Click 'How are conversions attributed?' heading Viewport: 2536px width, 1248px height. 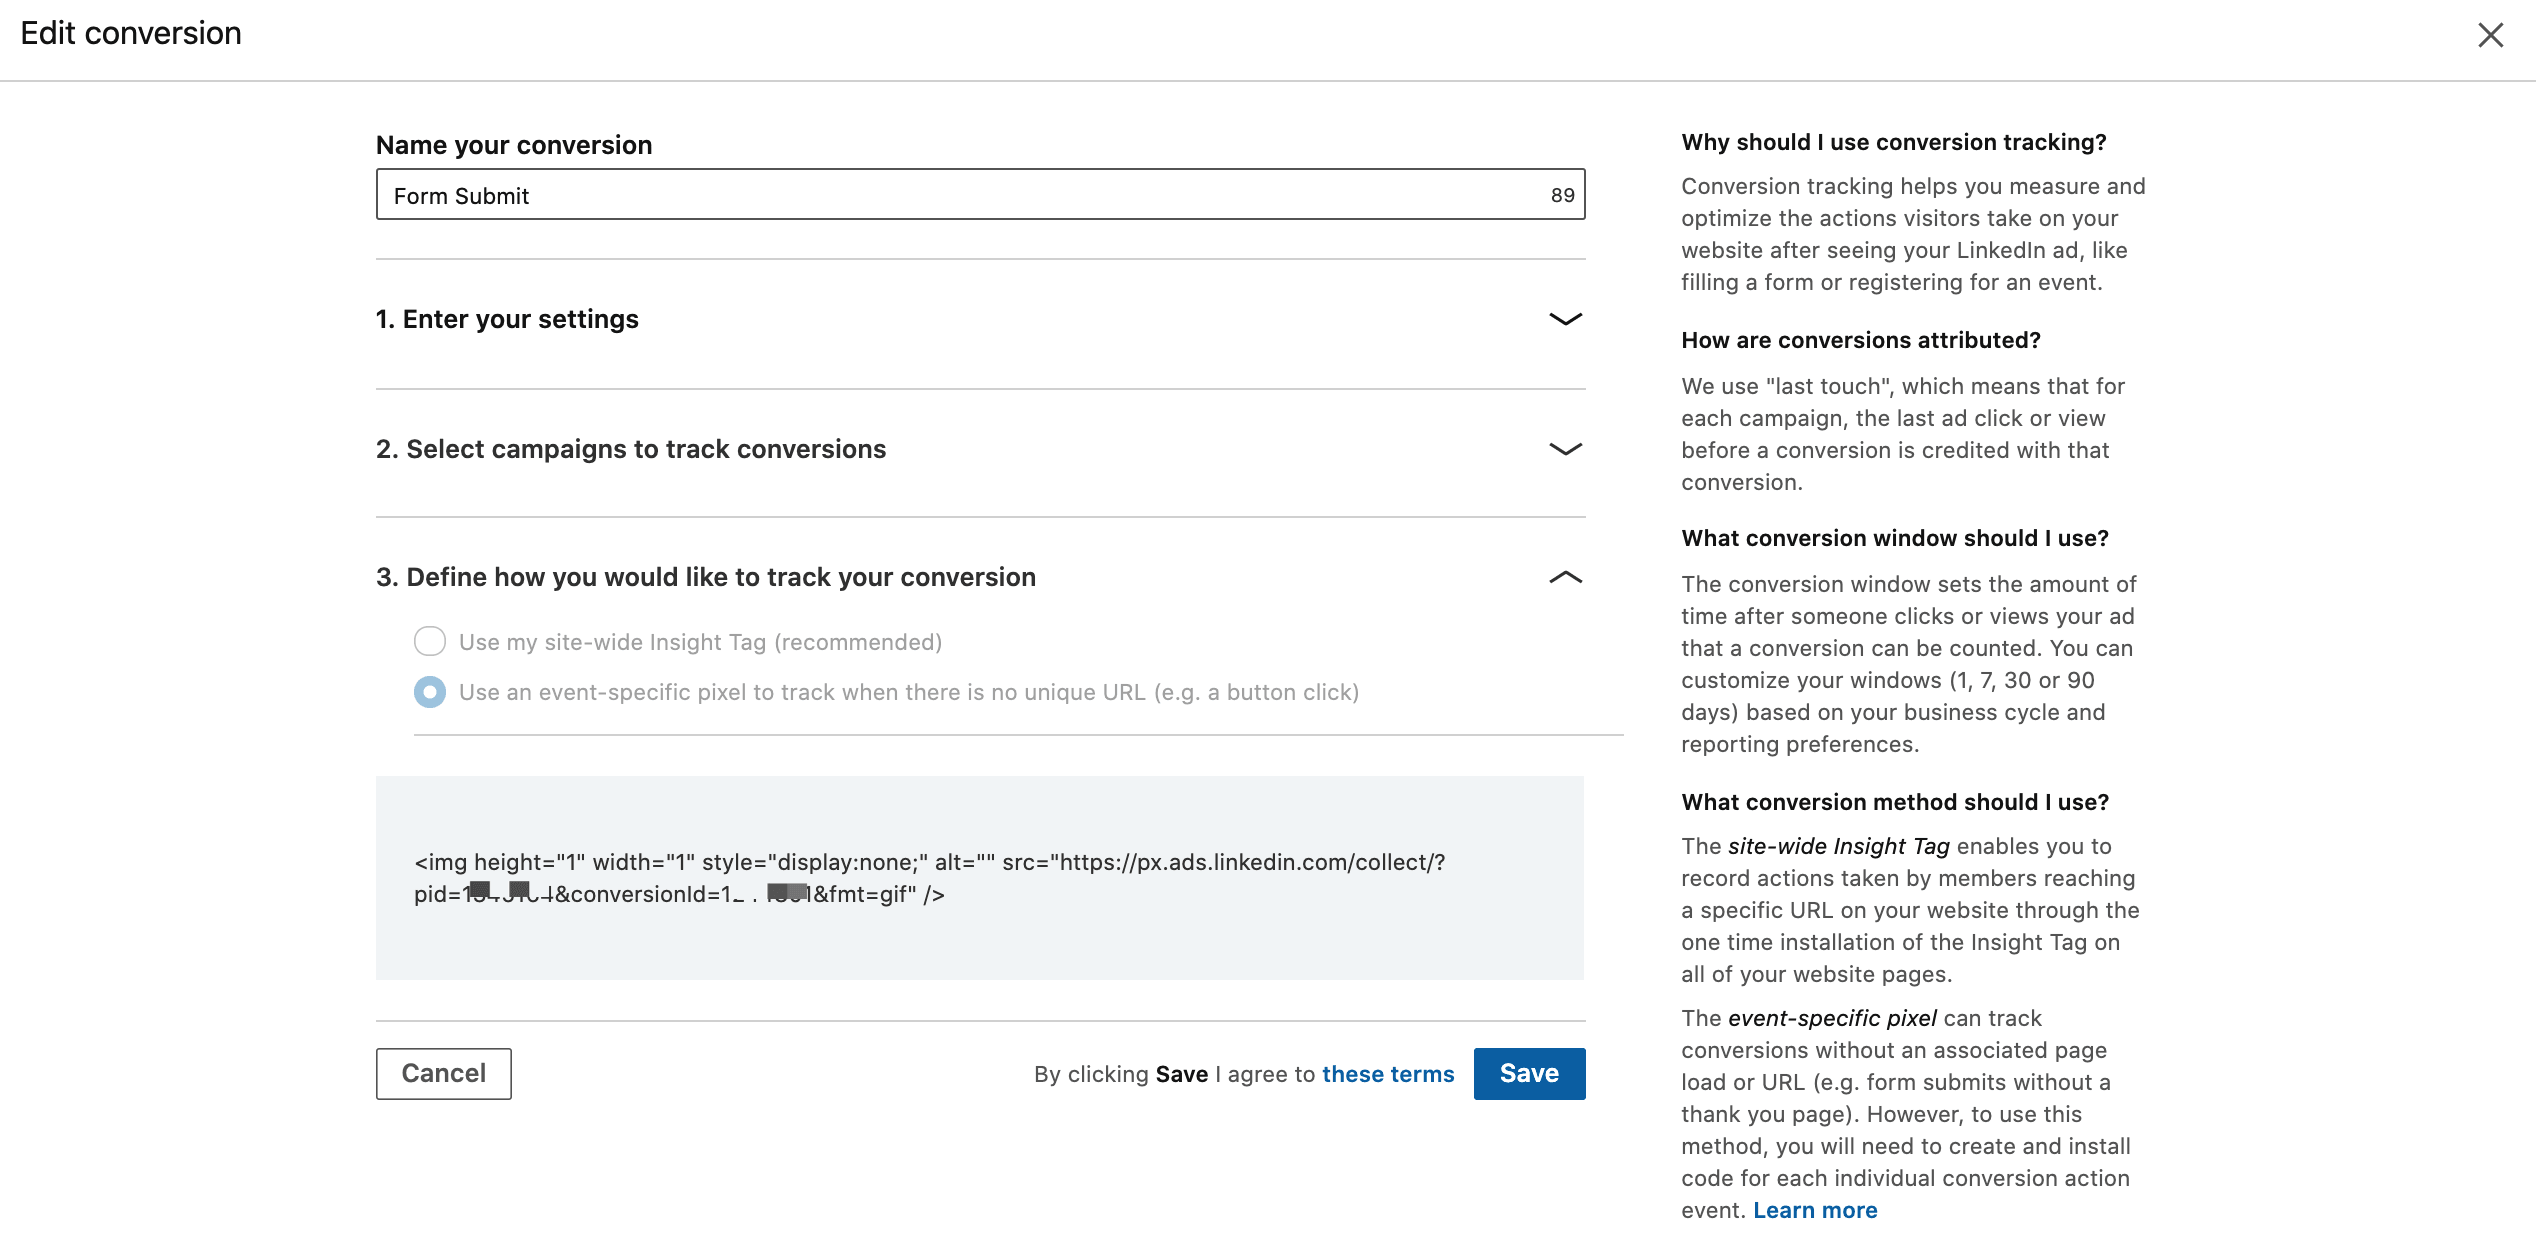click(1861, 340)
